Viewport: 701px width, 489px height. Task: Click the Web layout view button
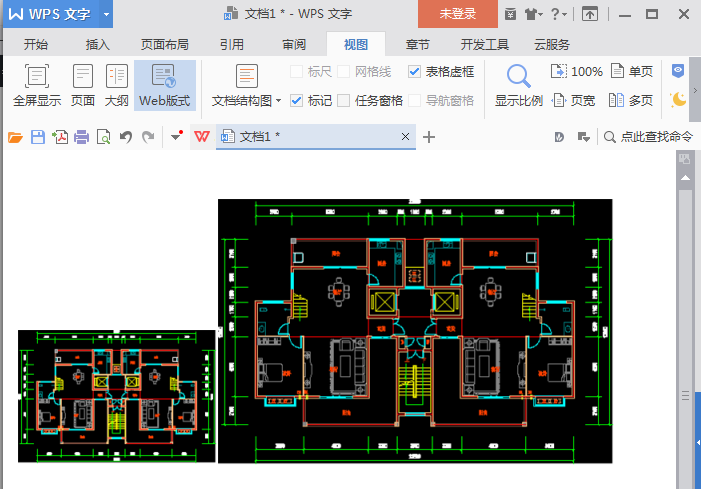click(164, 85)
